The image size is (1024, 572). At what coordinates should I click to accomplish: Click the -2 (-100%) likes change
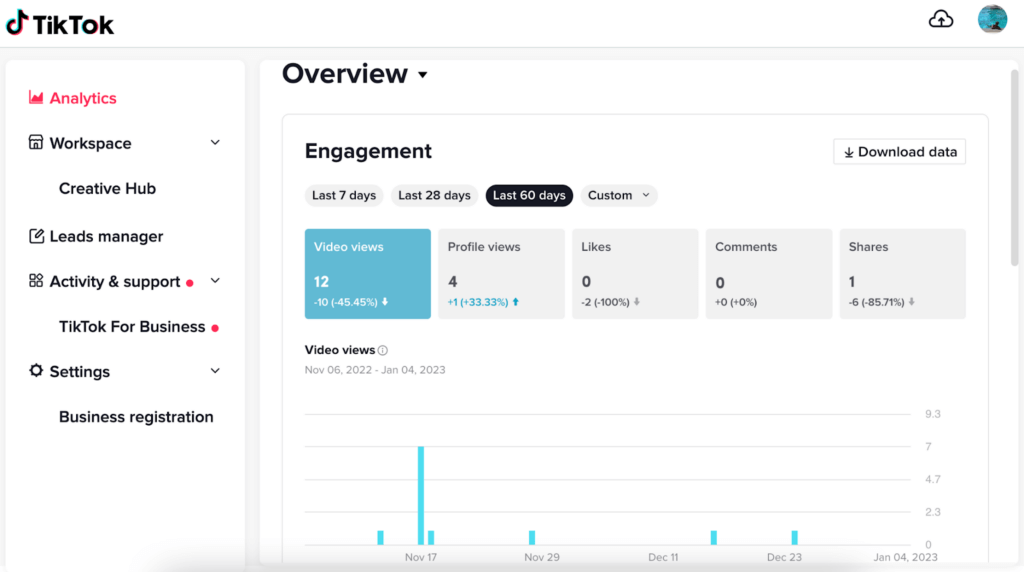[x=611, y=302]
